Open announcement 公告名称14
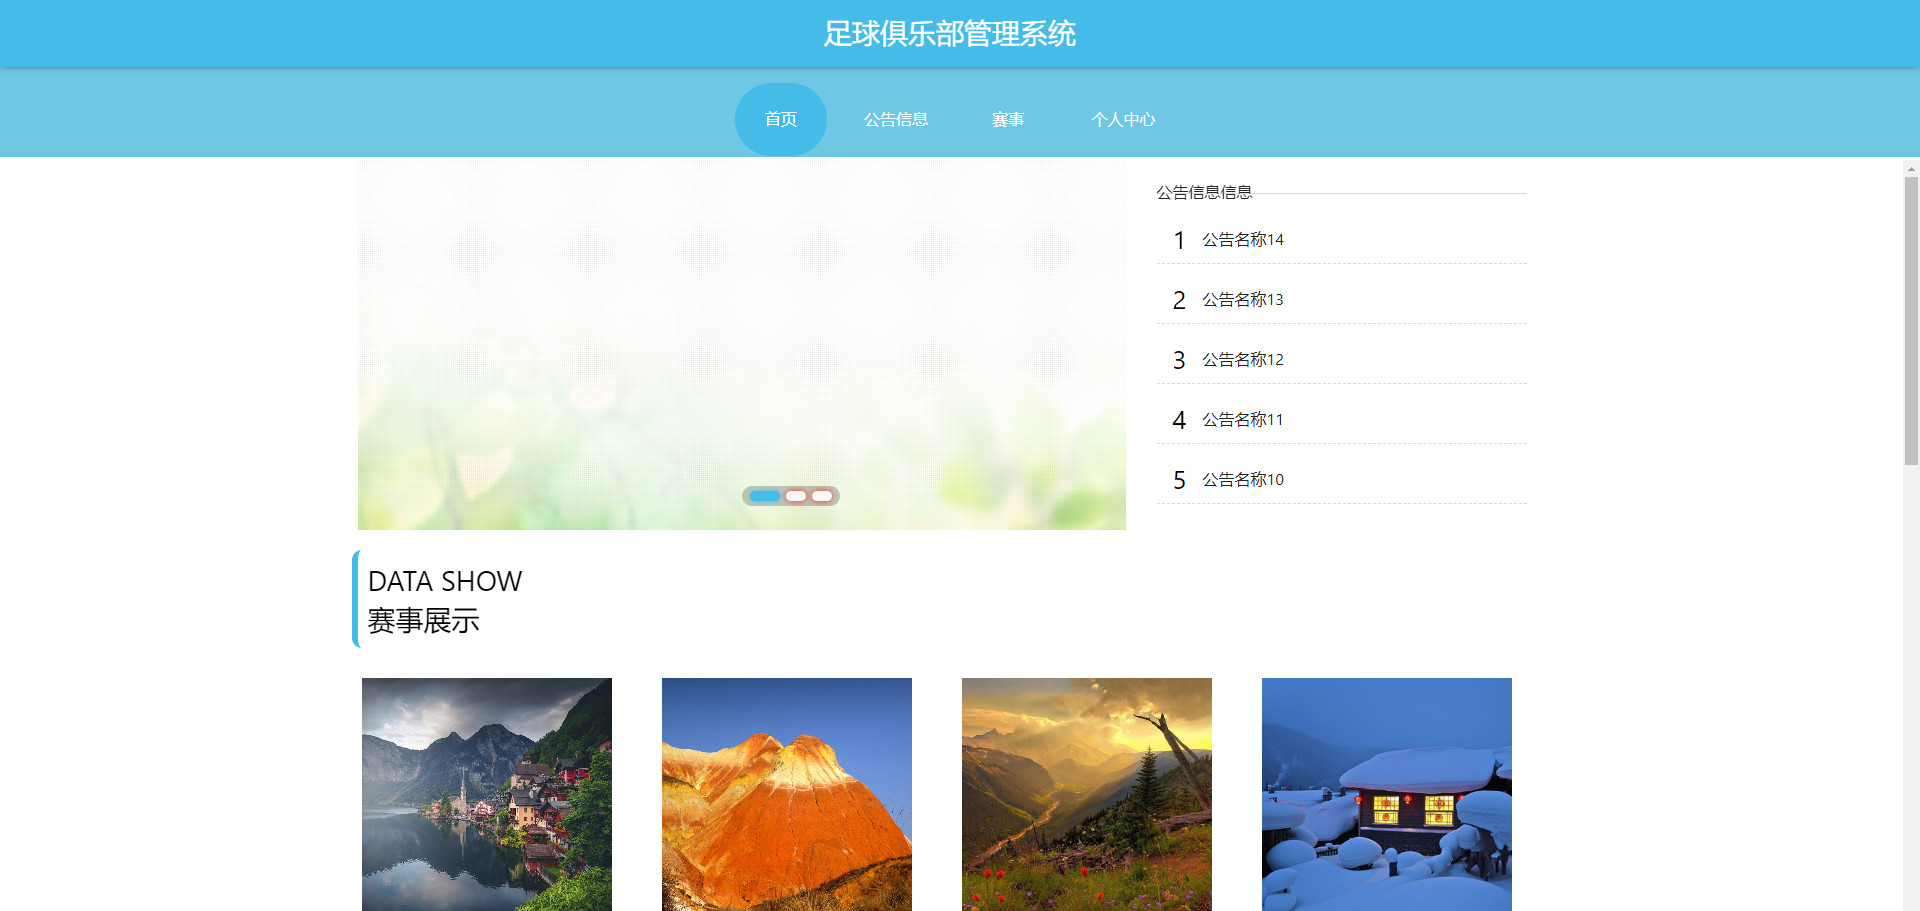The width and height of the screenshot is (1920, 911). 1242,240
